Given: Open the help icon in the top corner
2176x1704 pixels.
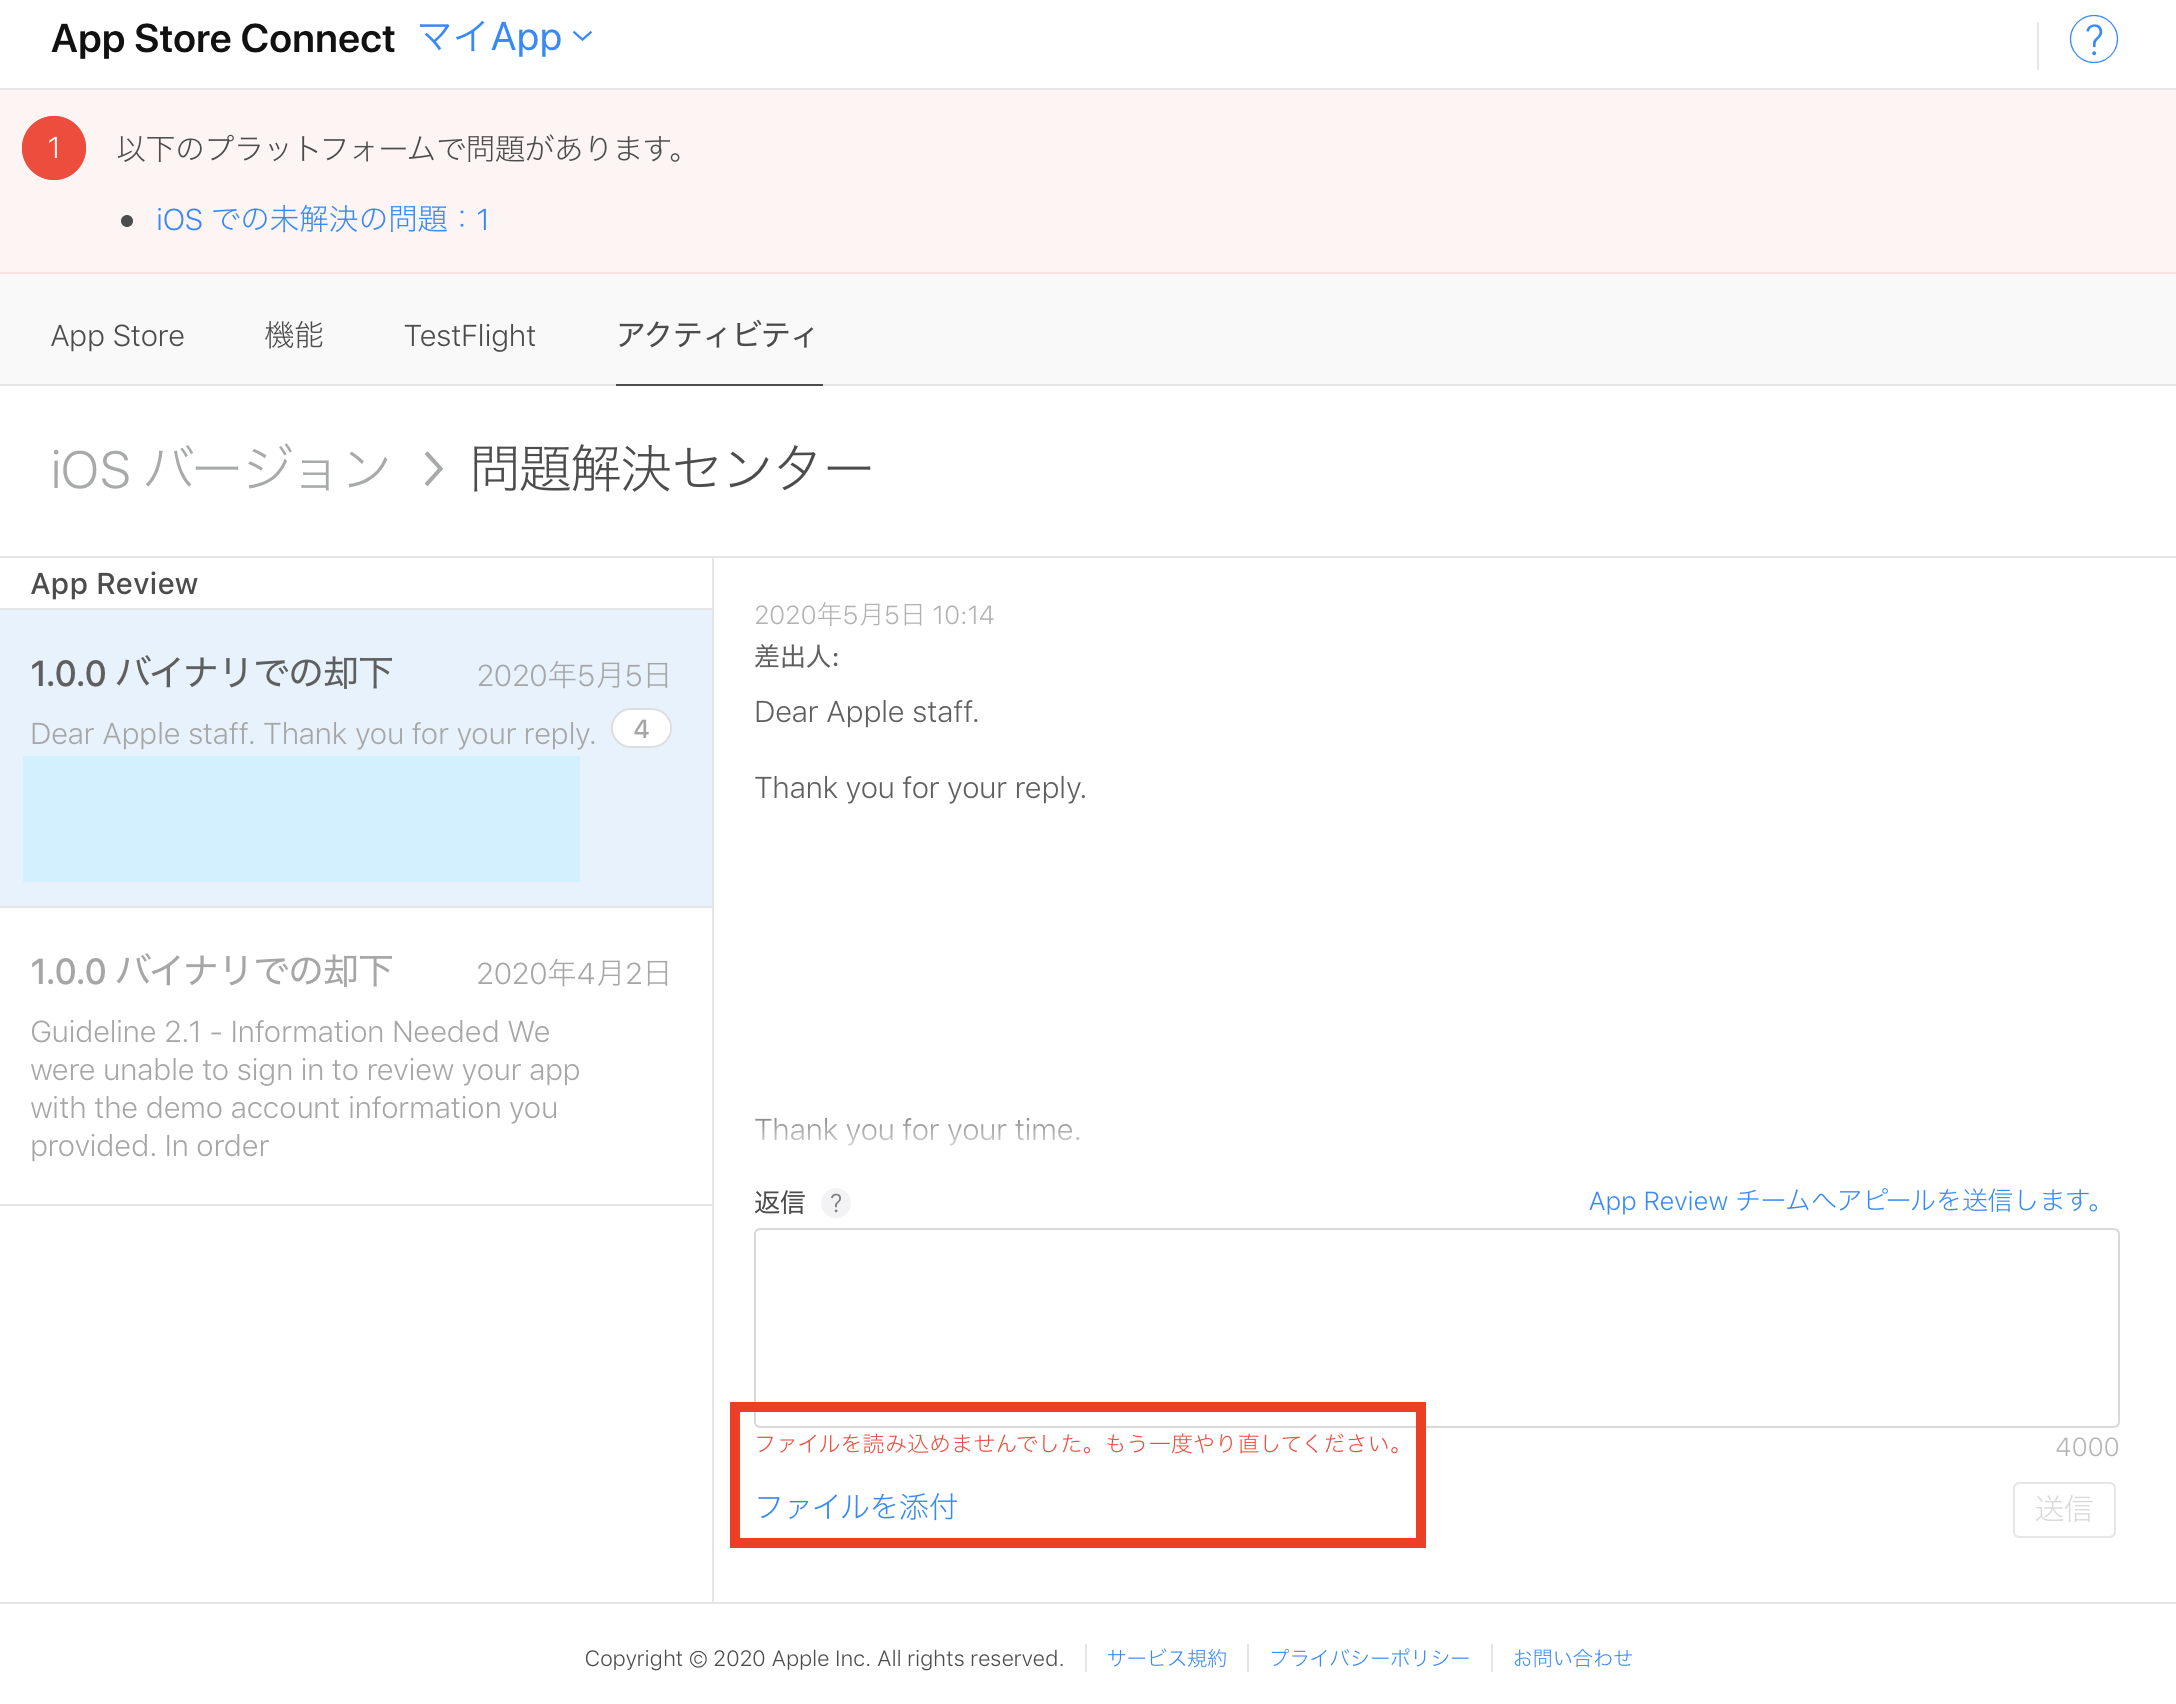Looking at the screenshot, I should (2094, 39).
